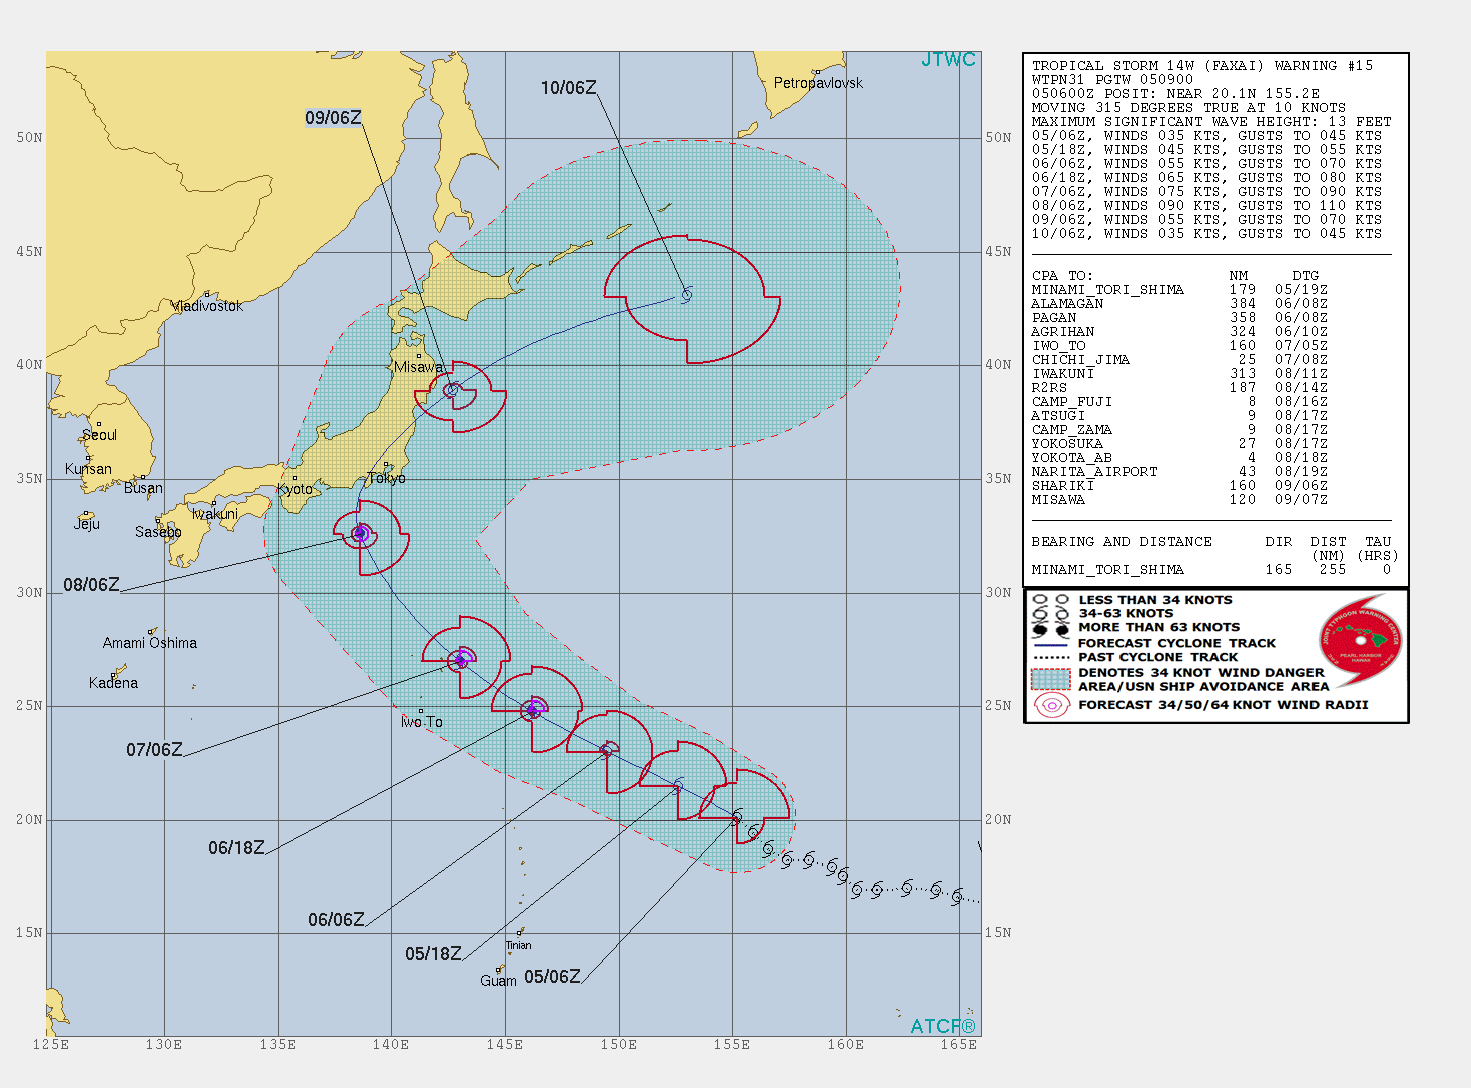Click the 'Less than 34 knots' legend symbol
The width and height of the screenshot is (1471, 1088).
(x=1050, y=600)
